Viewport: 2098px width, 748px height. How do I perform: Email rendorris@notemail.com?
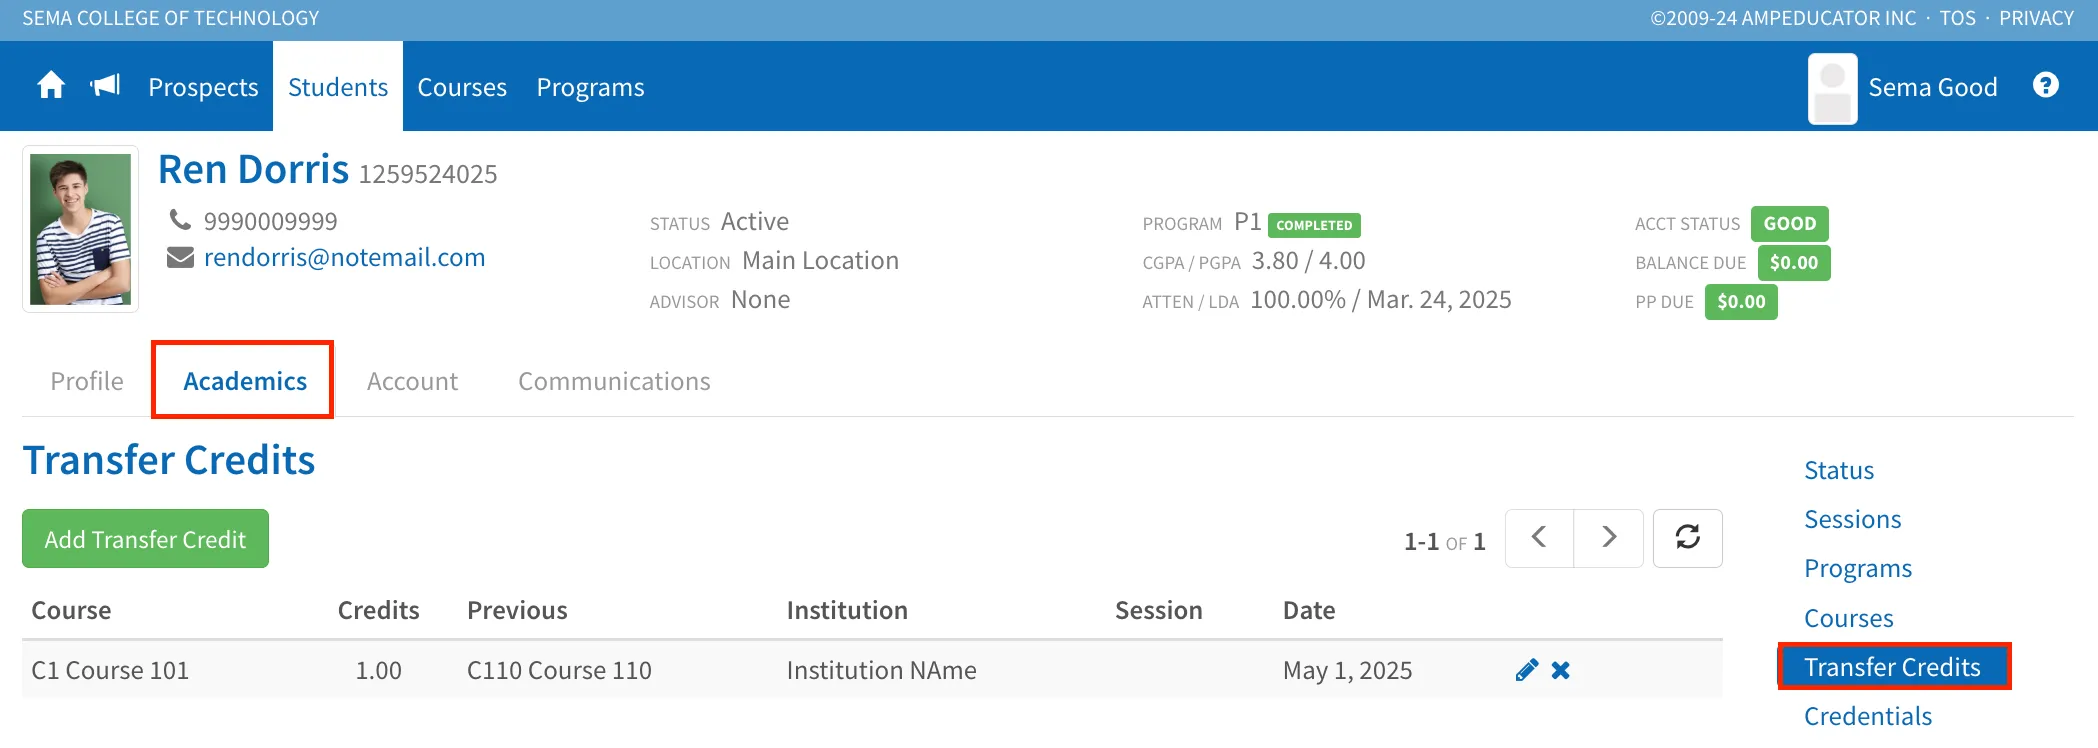tap(344, 257)
